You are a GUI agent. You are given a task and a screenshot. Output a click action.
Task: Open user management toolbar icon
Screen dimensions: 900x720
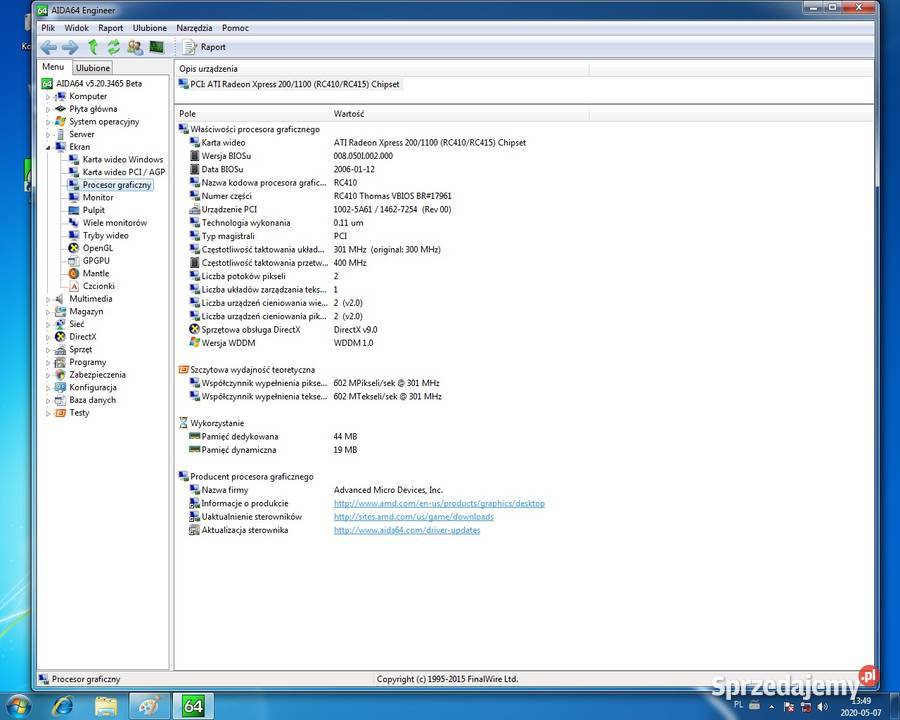[135, 47]
